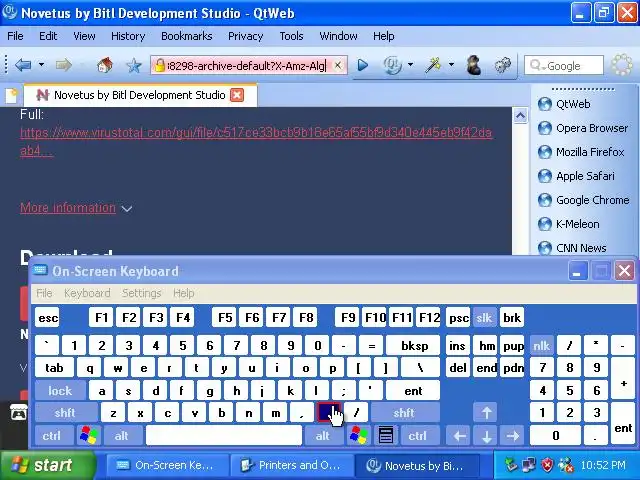640x480 pixels.
Task: Click the context menu key icon
Action: (x=386, y=436)
